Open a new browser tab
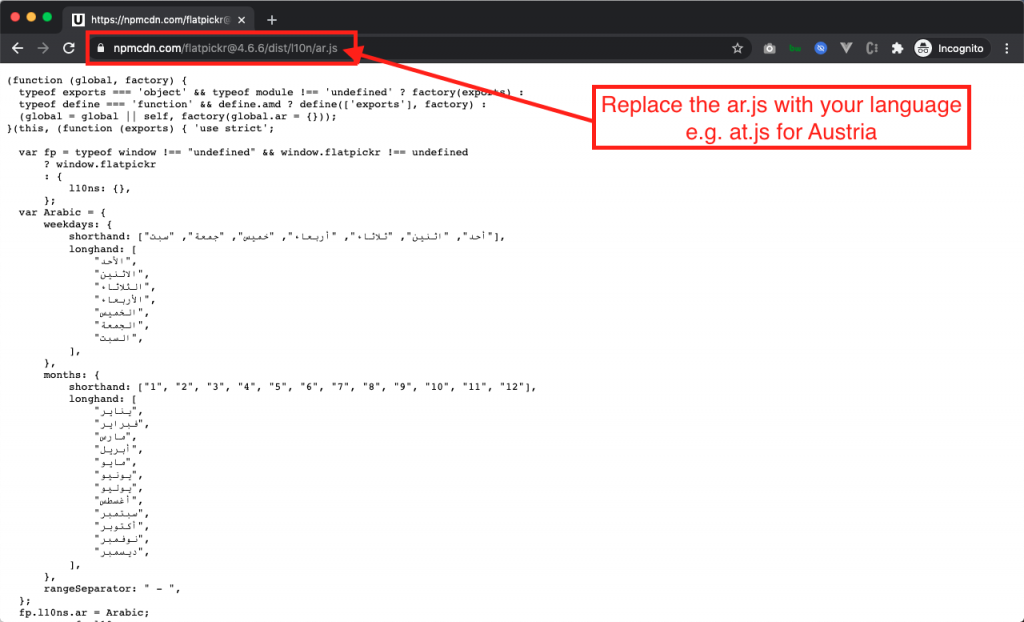This screenshot has width=1024, height=622. (272, 20)
